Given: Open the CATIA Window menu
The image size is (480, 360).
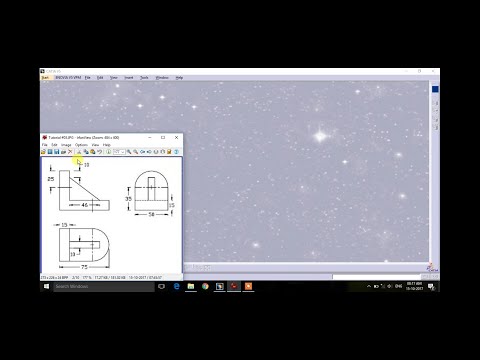Looking at the screenshot, I should click(x=162, y=77).
